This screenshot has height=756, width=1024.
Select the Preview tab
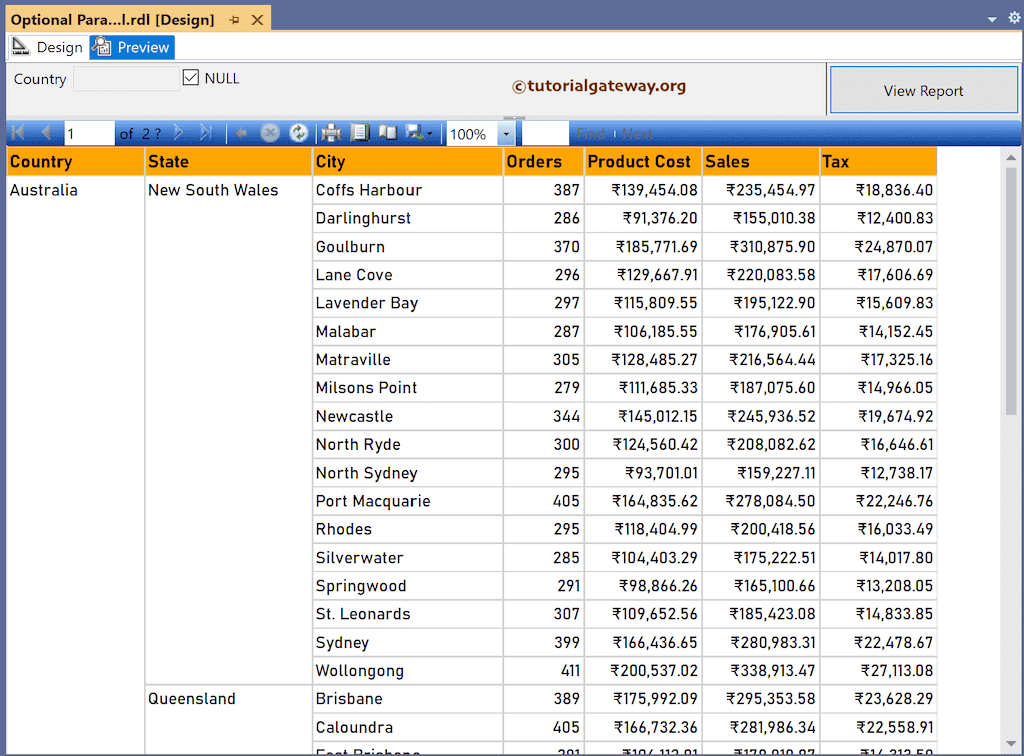(131, 46)
